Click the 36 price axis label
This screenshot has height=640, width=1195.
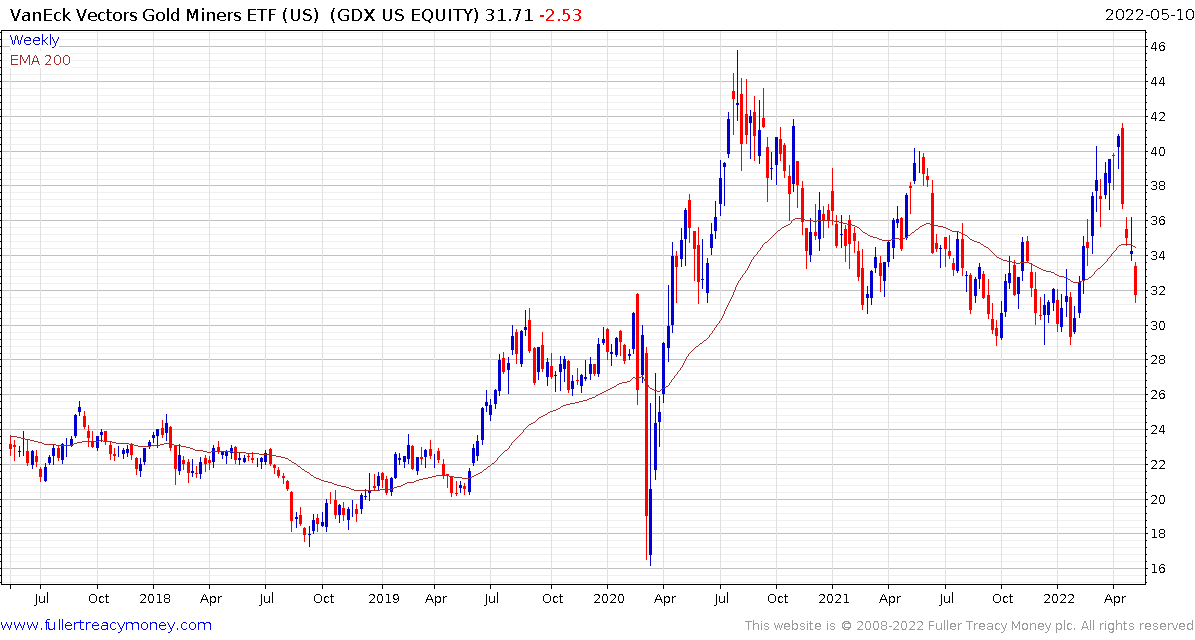coord(1158,221)
